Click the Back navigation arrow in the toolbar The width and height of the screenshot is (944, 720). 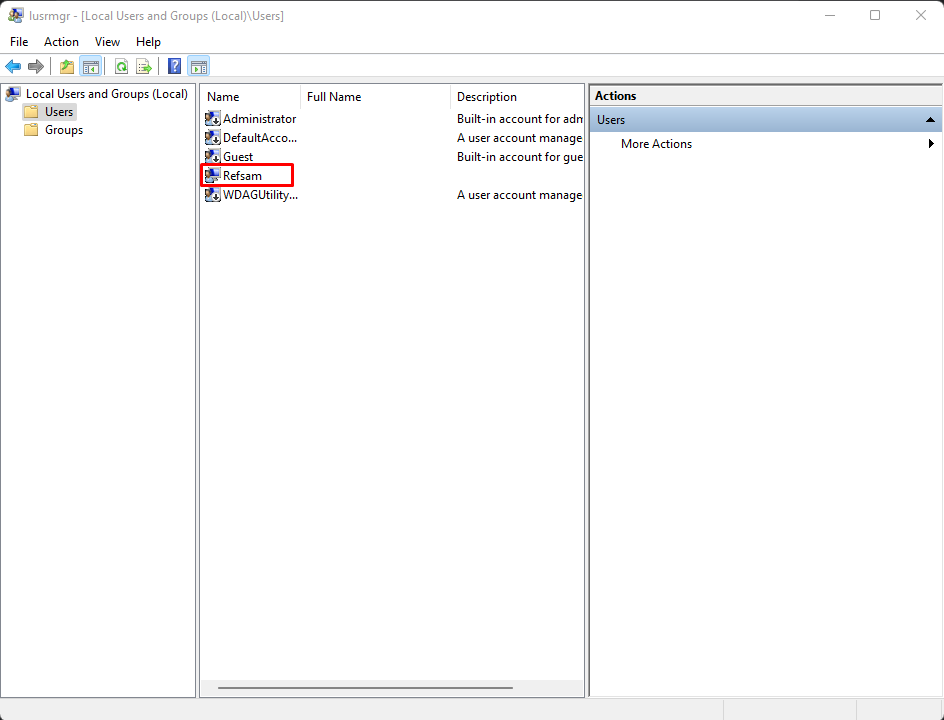tap(13, 66)
